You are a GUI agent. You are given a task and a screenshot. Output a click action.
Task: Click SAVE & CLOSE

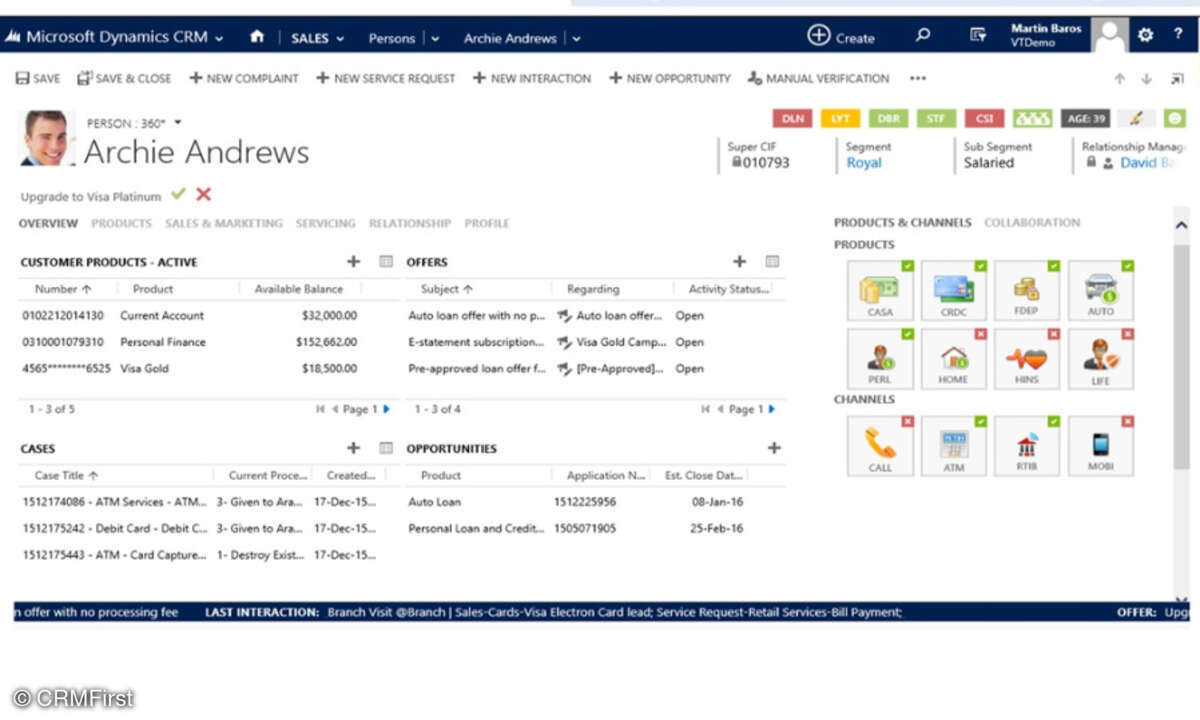pyautogui.click(x=124, y=78)
